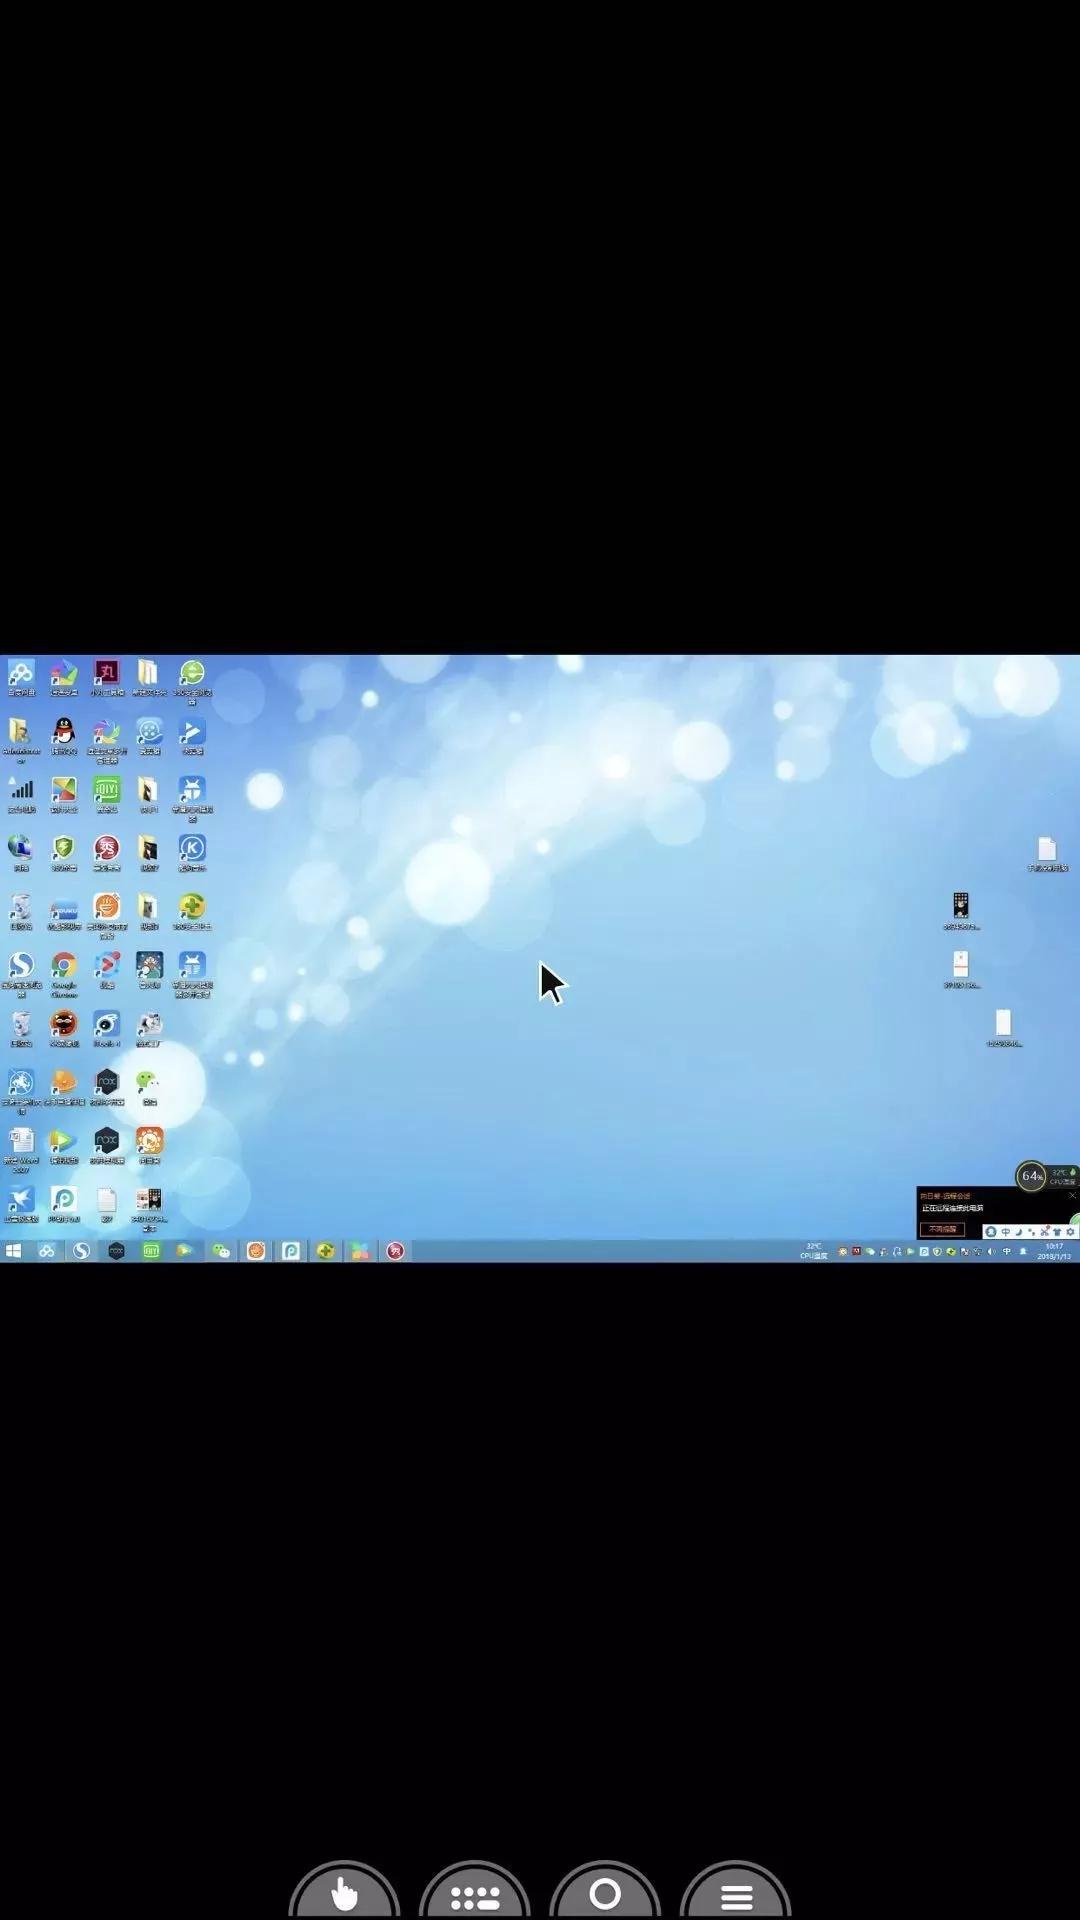Tap the pointer mode button in bottom bar

tap(344, 1891)
